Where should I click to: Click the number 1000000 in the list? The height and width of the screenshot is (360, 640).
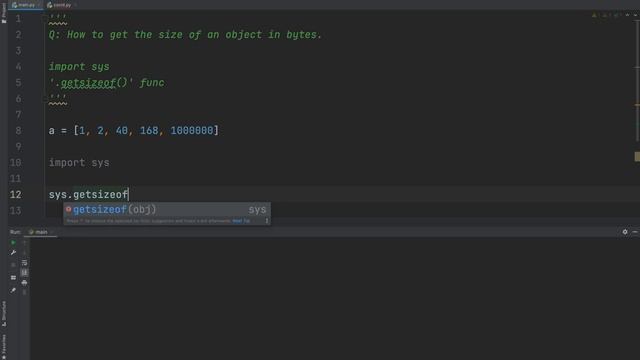(x=192, y=131)
